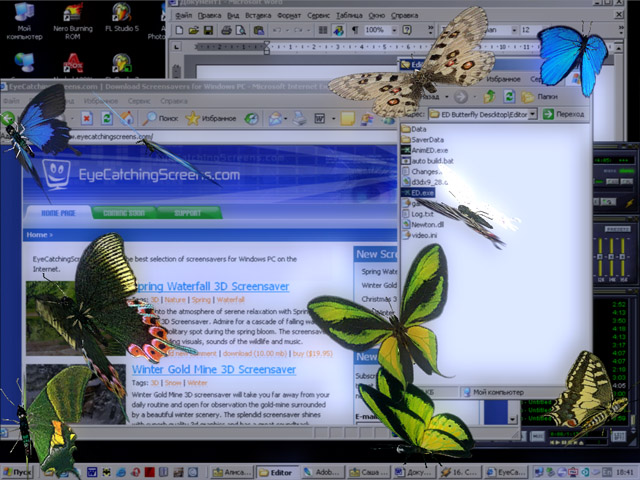Select Log.txt file
Image resolution: width=640 pixels, height=480 pixels.
tap(418, 214)
